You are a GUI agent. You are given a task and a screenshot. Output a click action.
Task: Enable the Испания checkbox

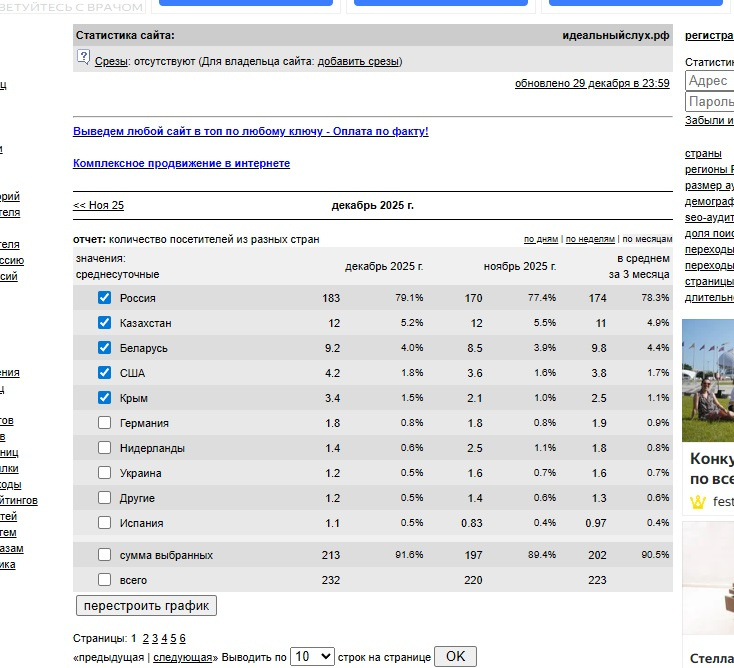point(104,522)
